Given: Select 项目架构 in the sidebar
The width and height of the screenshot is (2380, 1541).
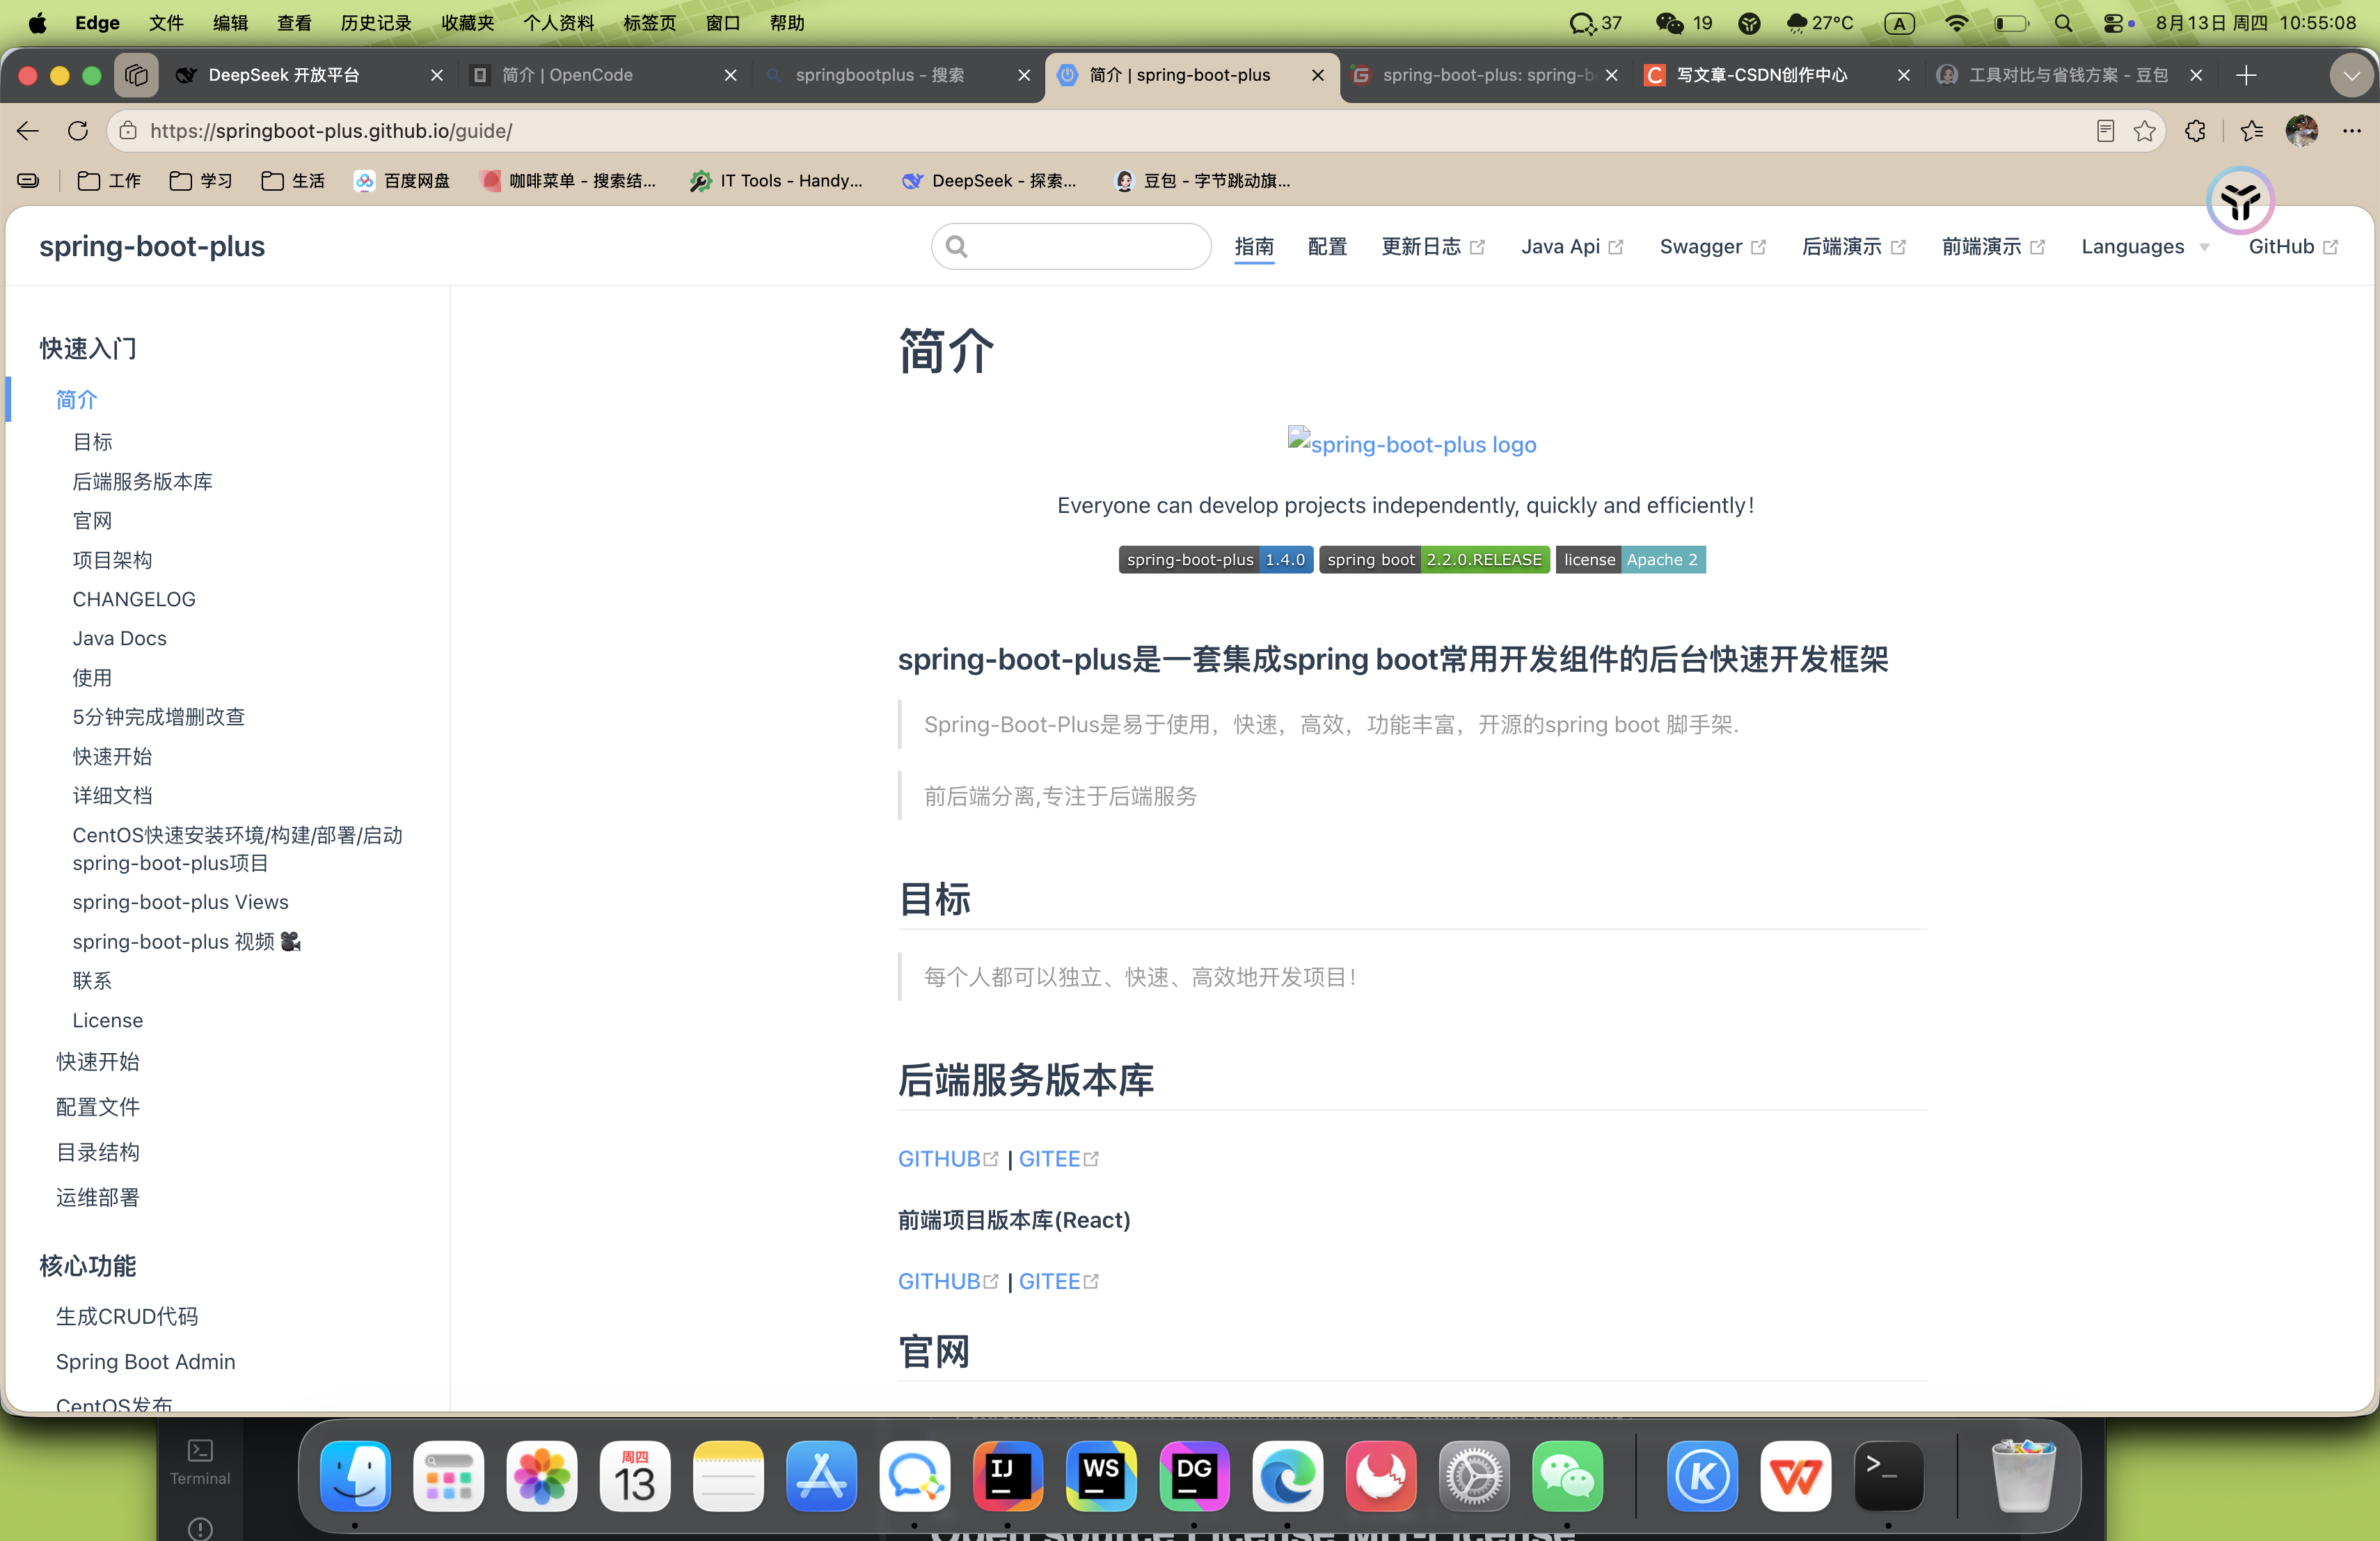Looking at the screenshot, I should pos(112,560).
